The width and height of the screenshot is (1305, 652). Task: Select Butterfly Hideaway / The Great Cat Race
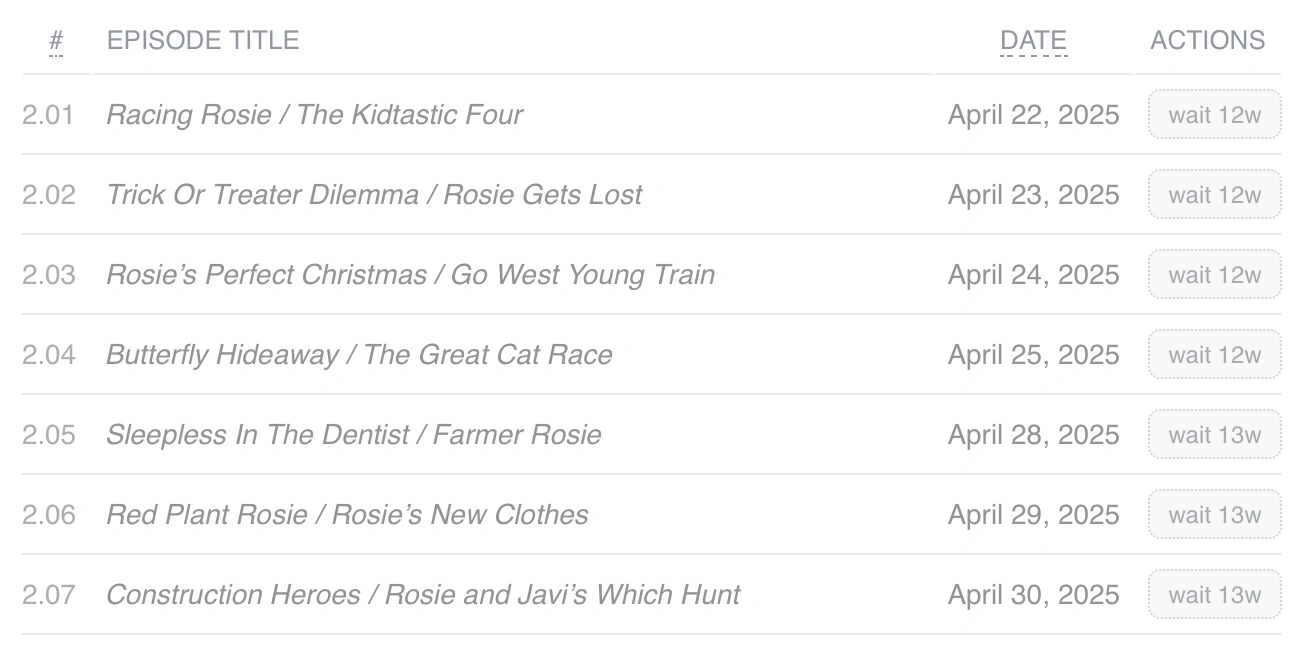[360, 354]
